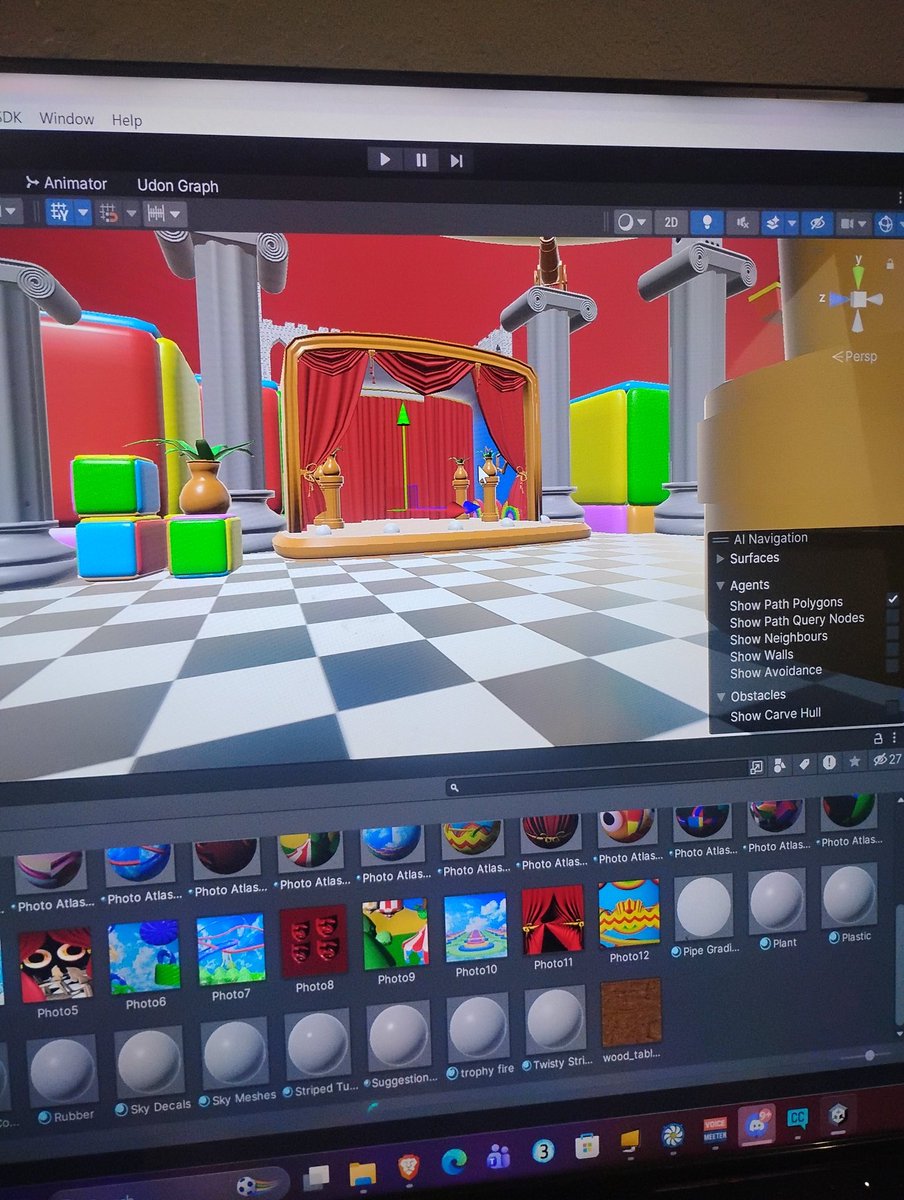The image size is (904, 1200).
Task: Open search in new window icon
Action: pyautogui.click(x=756, y=766)
